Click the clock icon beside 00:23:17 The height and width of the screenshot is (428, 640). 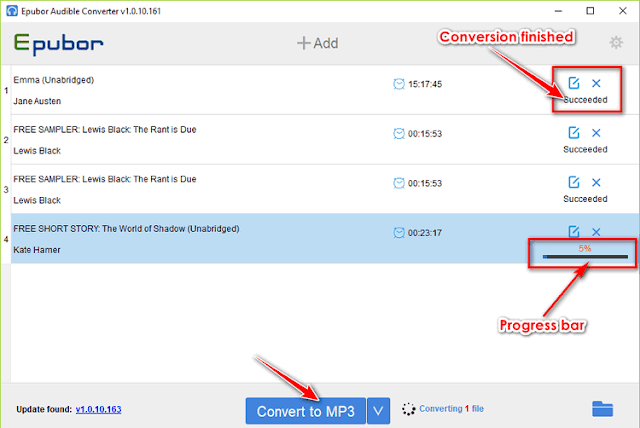pos(399,233)
